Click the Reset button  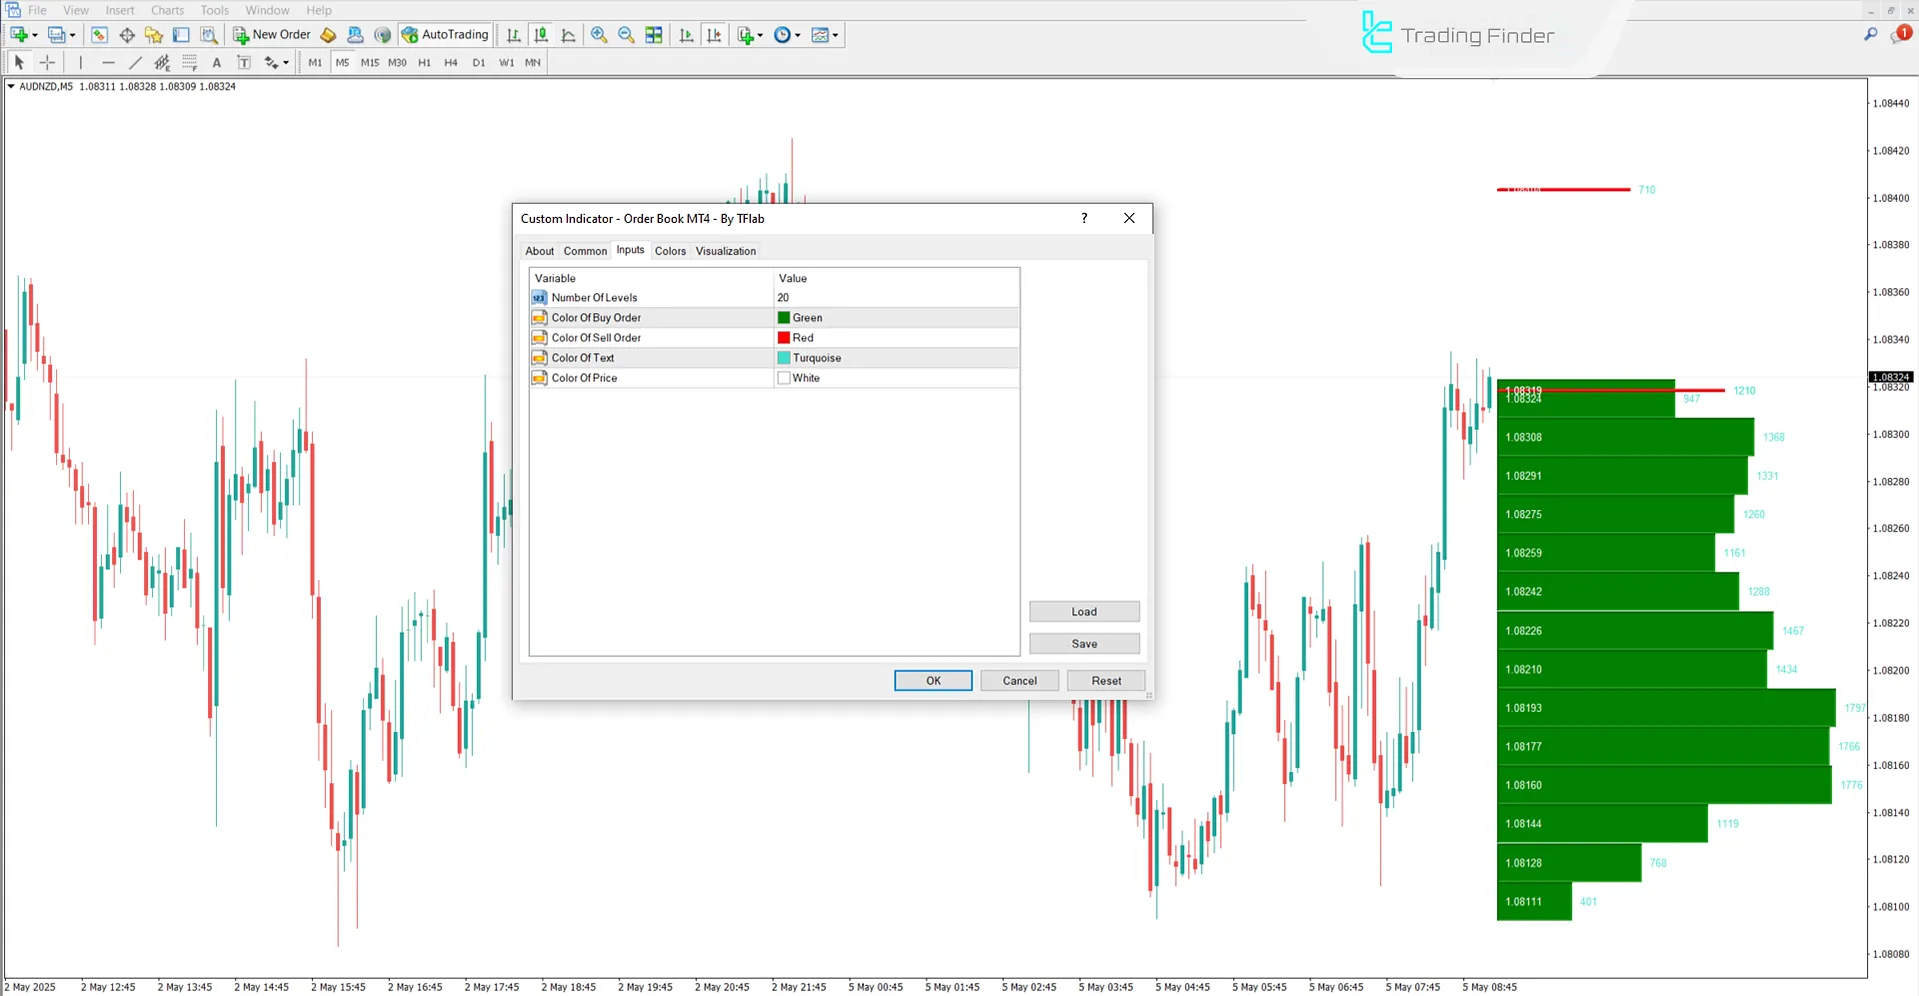click(x=1105, y=680)
